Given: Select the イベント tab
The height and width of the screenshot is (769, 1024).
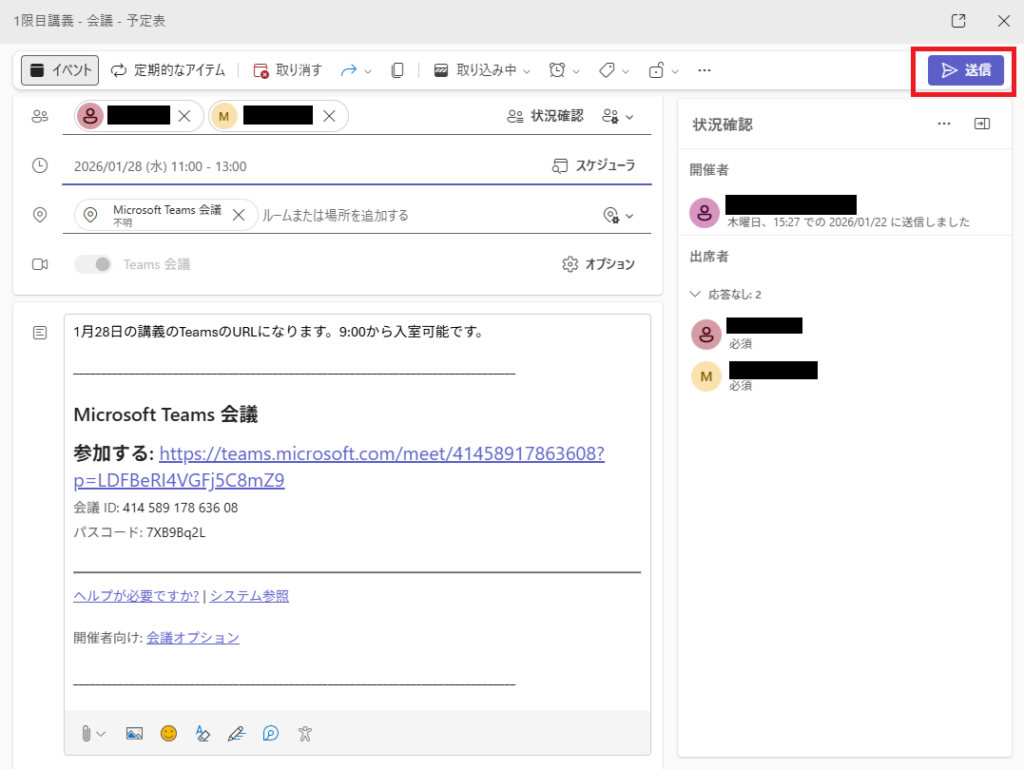Looking at the screenshot, I should 61,70.
